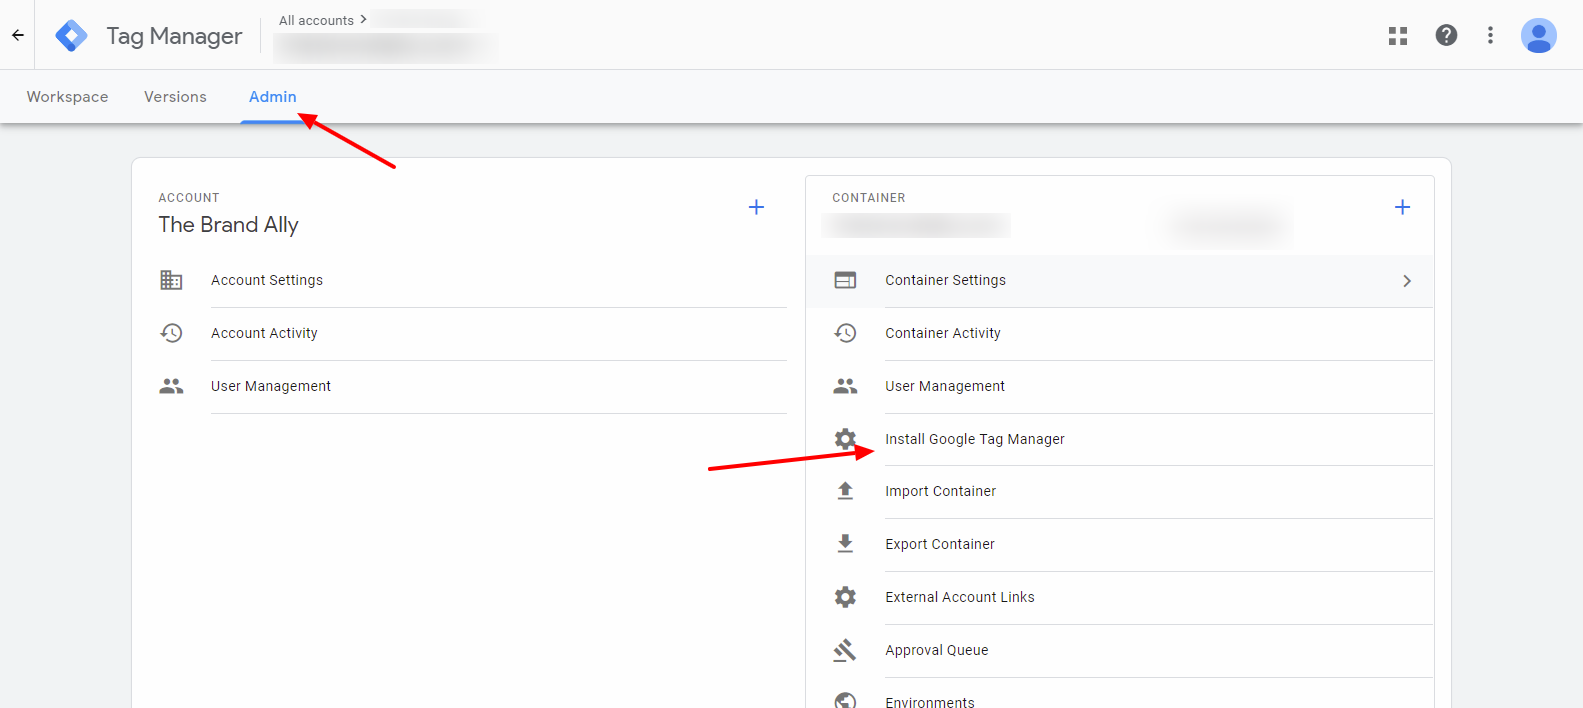Screen dimensions: 1583x708
Task: Open the user account avatar
Action: point(1539,35)
